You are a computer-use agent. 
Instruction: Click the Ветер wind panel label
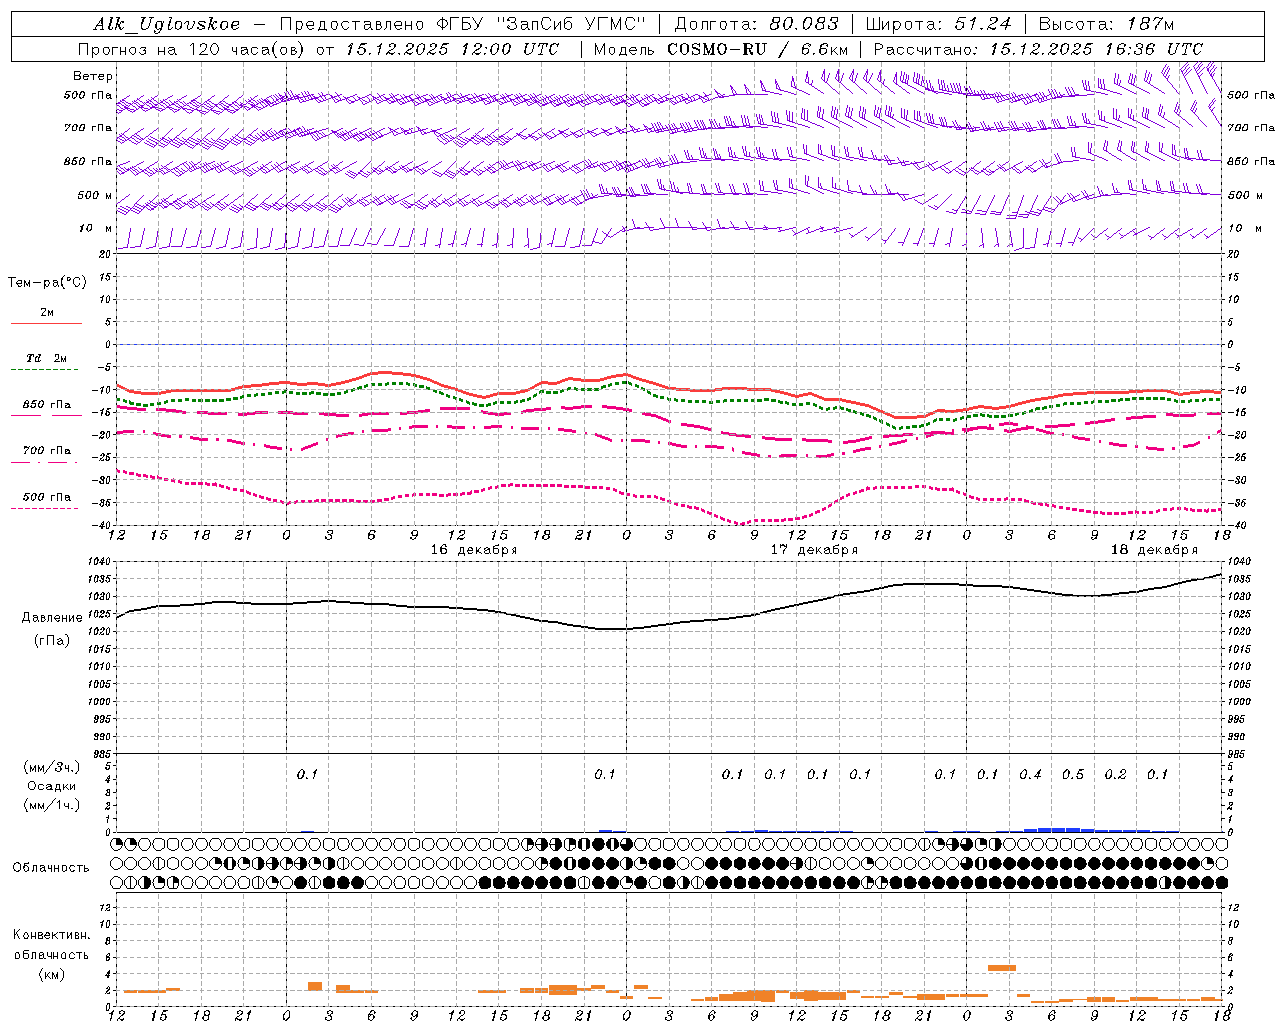click(x=93, y=76)
